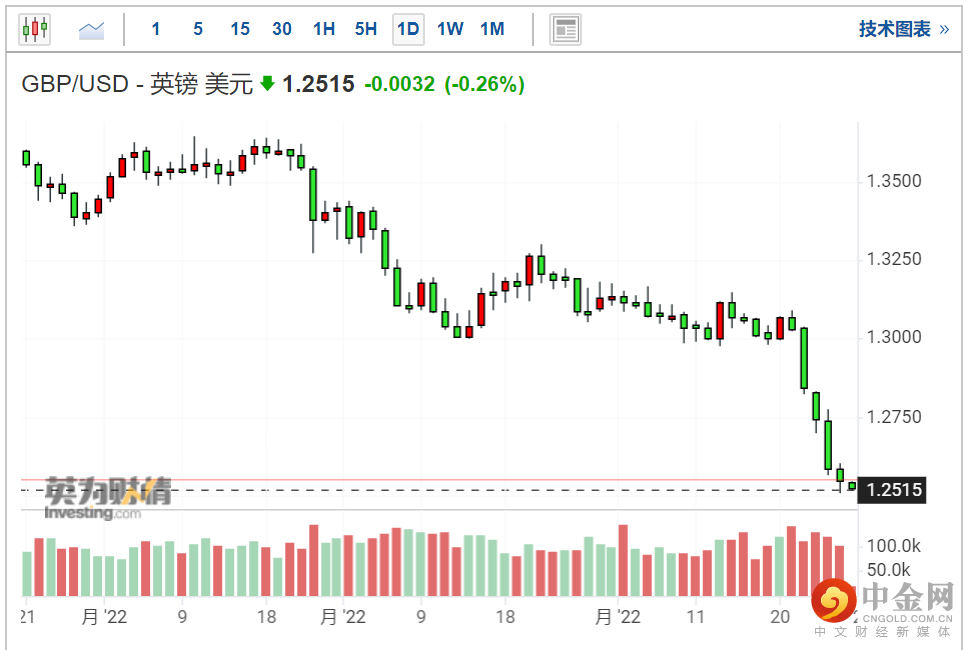Switch to the area chart icon
968x650 pixels.
92,29
